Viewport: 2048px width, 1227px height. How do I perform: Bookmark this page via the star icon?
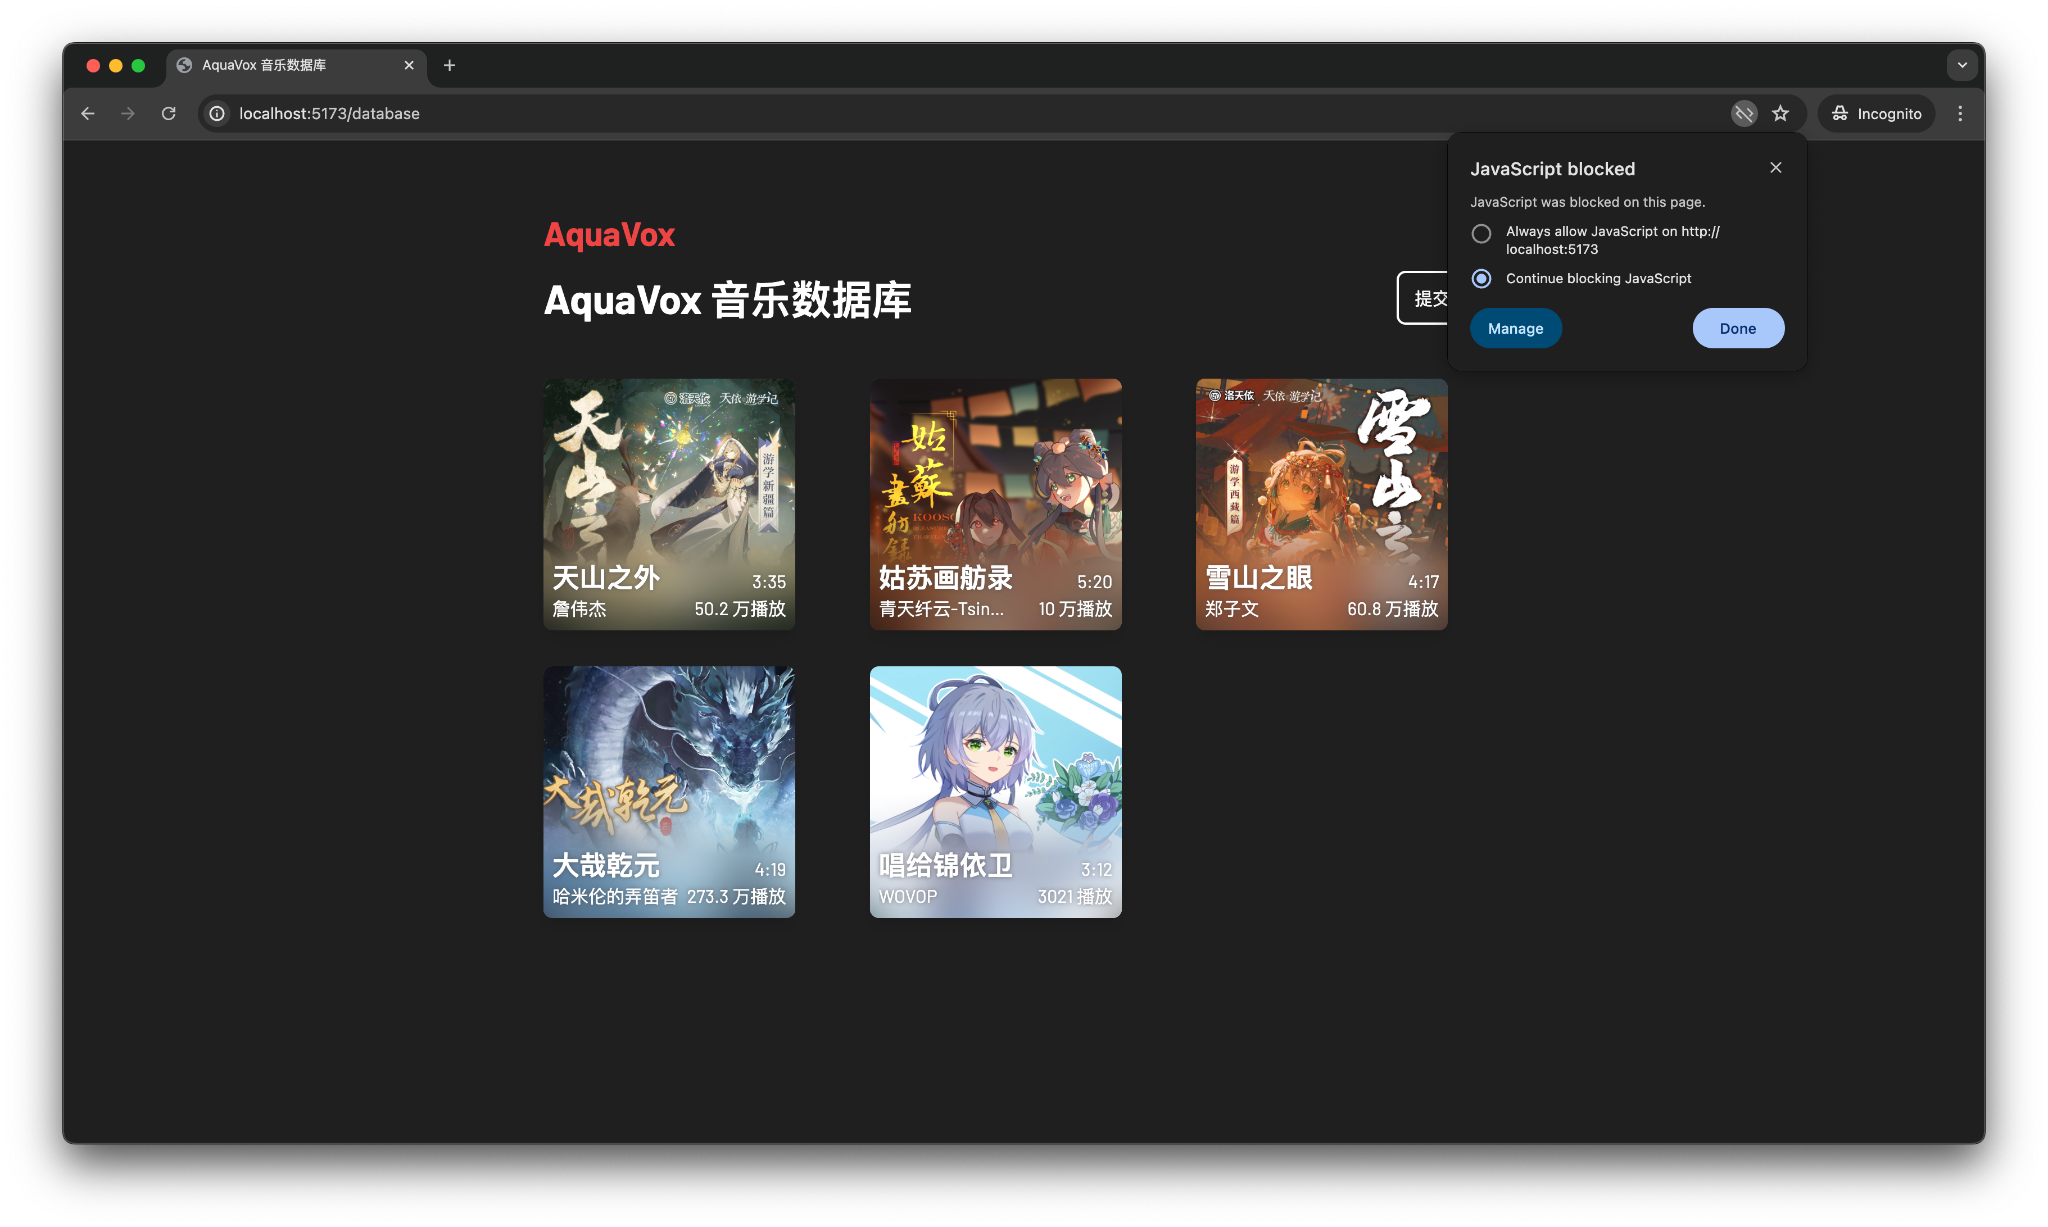(1780, 113)
